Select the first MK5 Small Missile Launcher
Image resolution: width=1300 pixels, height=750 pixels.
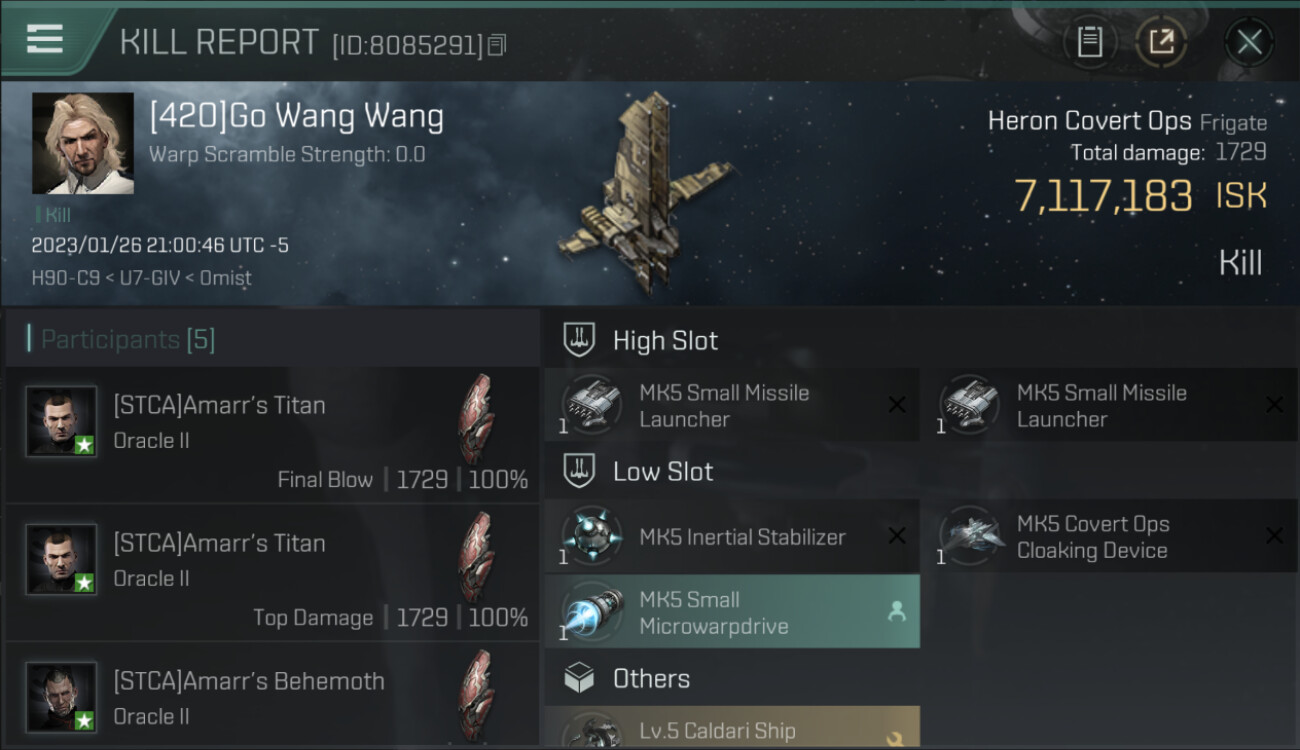click(x=732, y=405)
